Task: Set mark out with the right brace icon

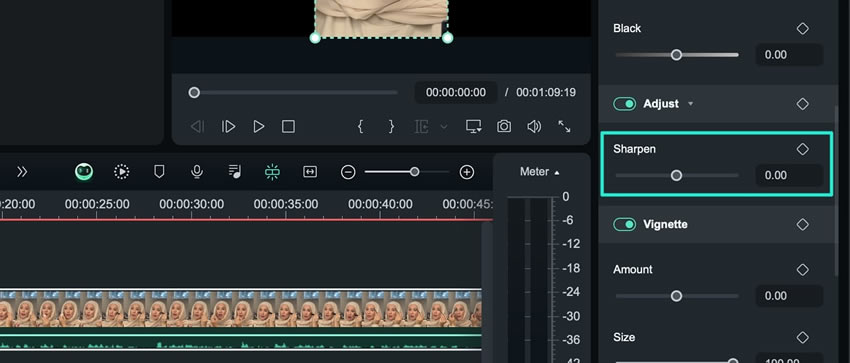Action: tap(391, 127)
